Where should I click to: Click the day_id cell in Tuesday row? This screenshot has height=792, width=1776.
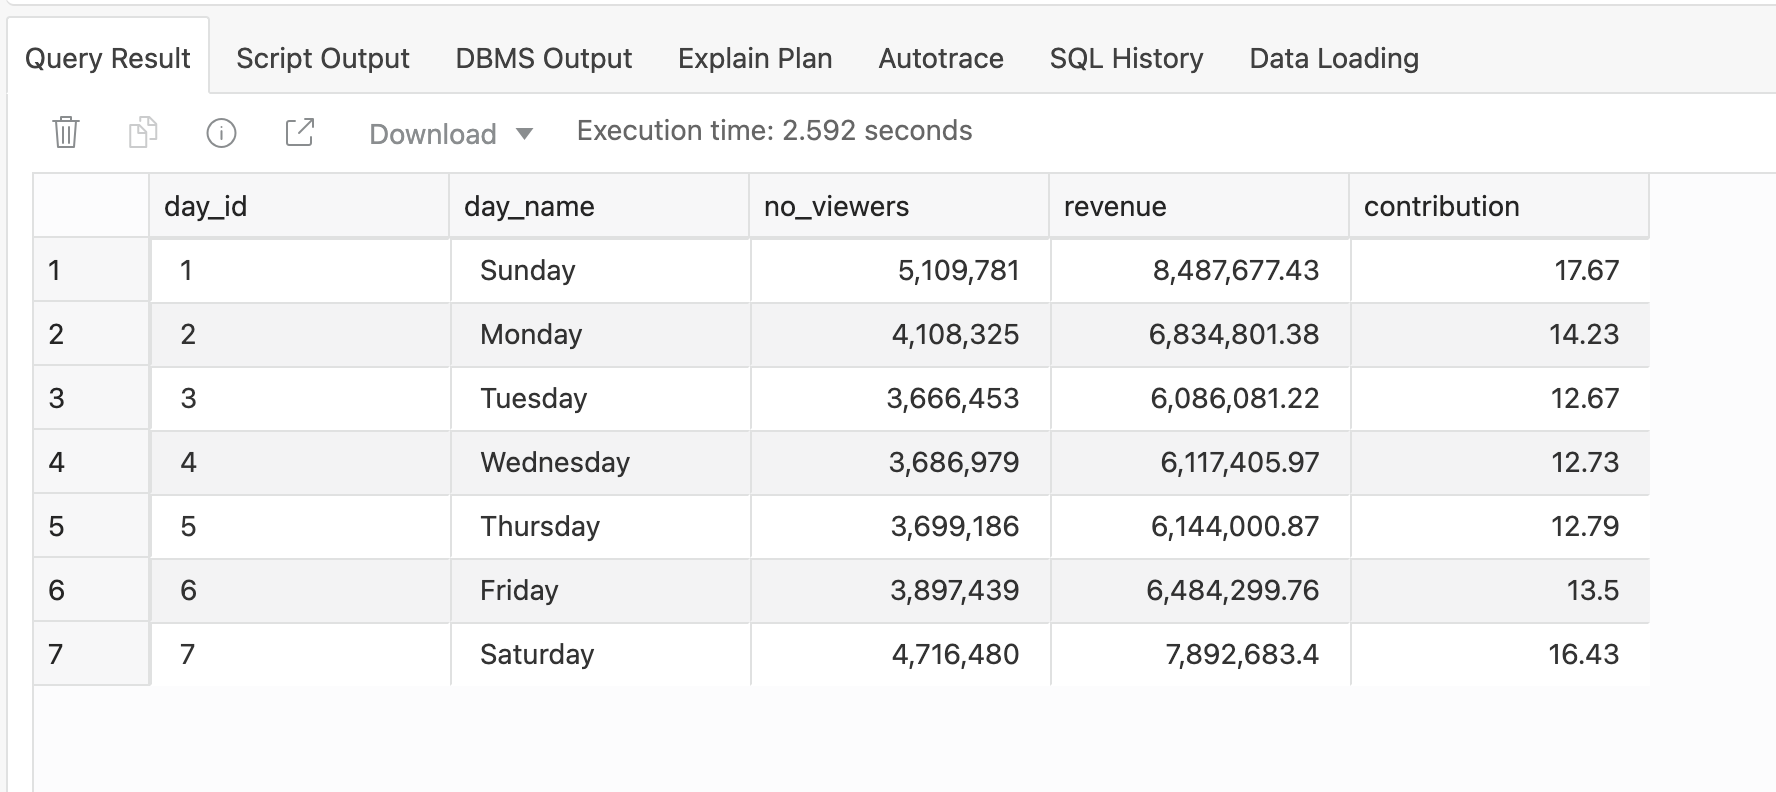300,398
